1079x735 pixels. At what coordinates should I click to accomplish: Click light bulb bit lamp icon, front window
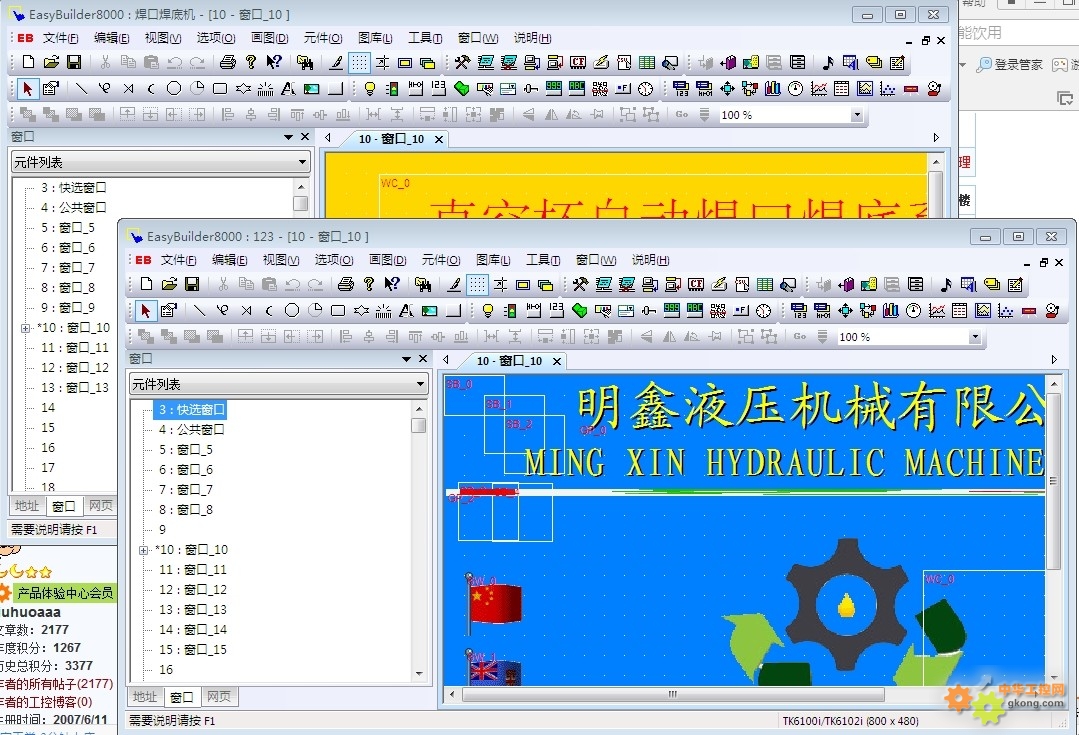[488, 310]
